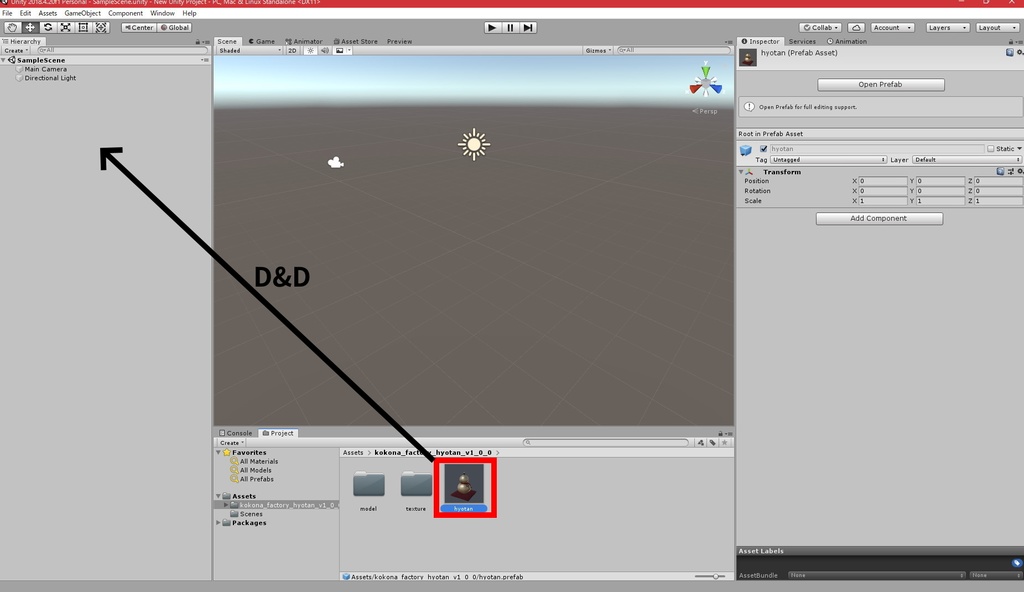Open the texture folder
Viewport: 1024px width, 592px height.
[416, 484]
